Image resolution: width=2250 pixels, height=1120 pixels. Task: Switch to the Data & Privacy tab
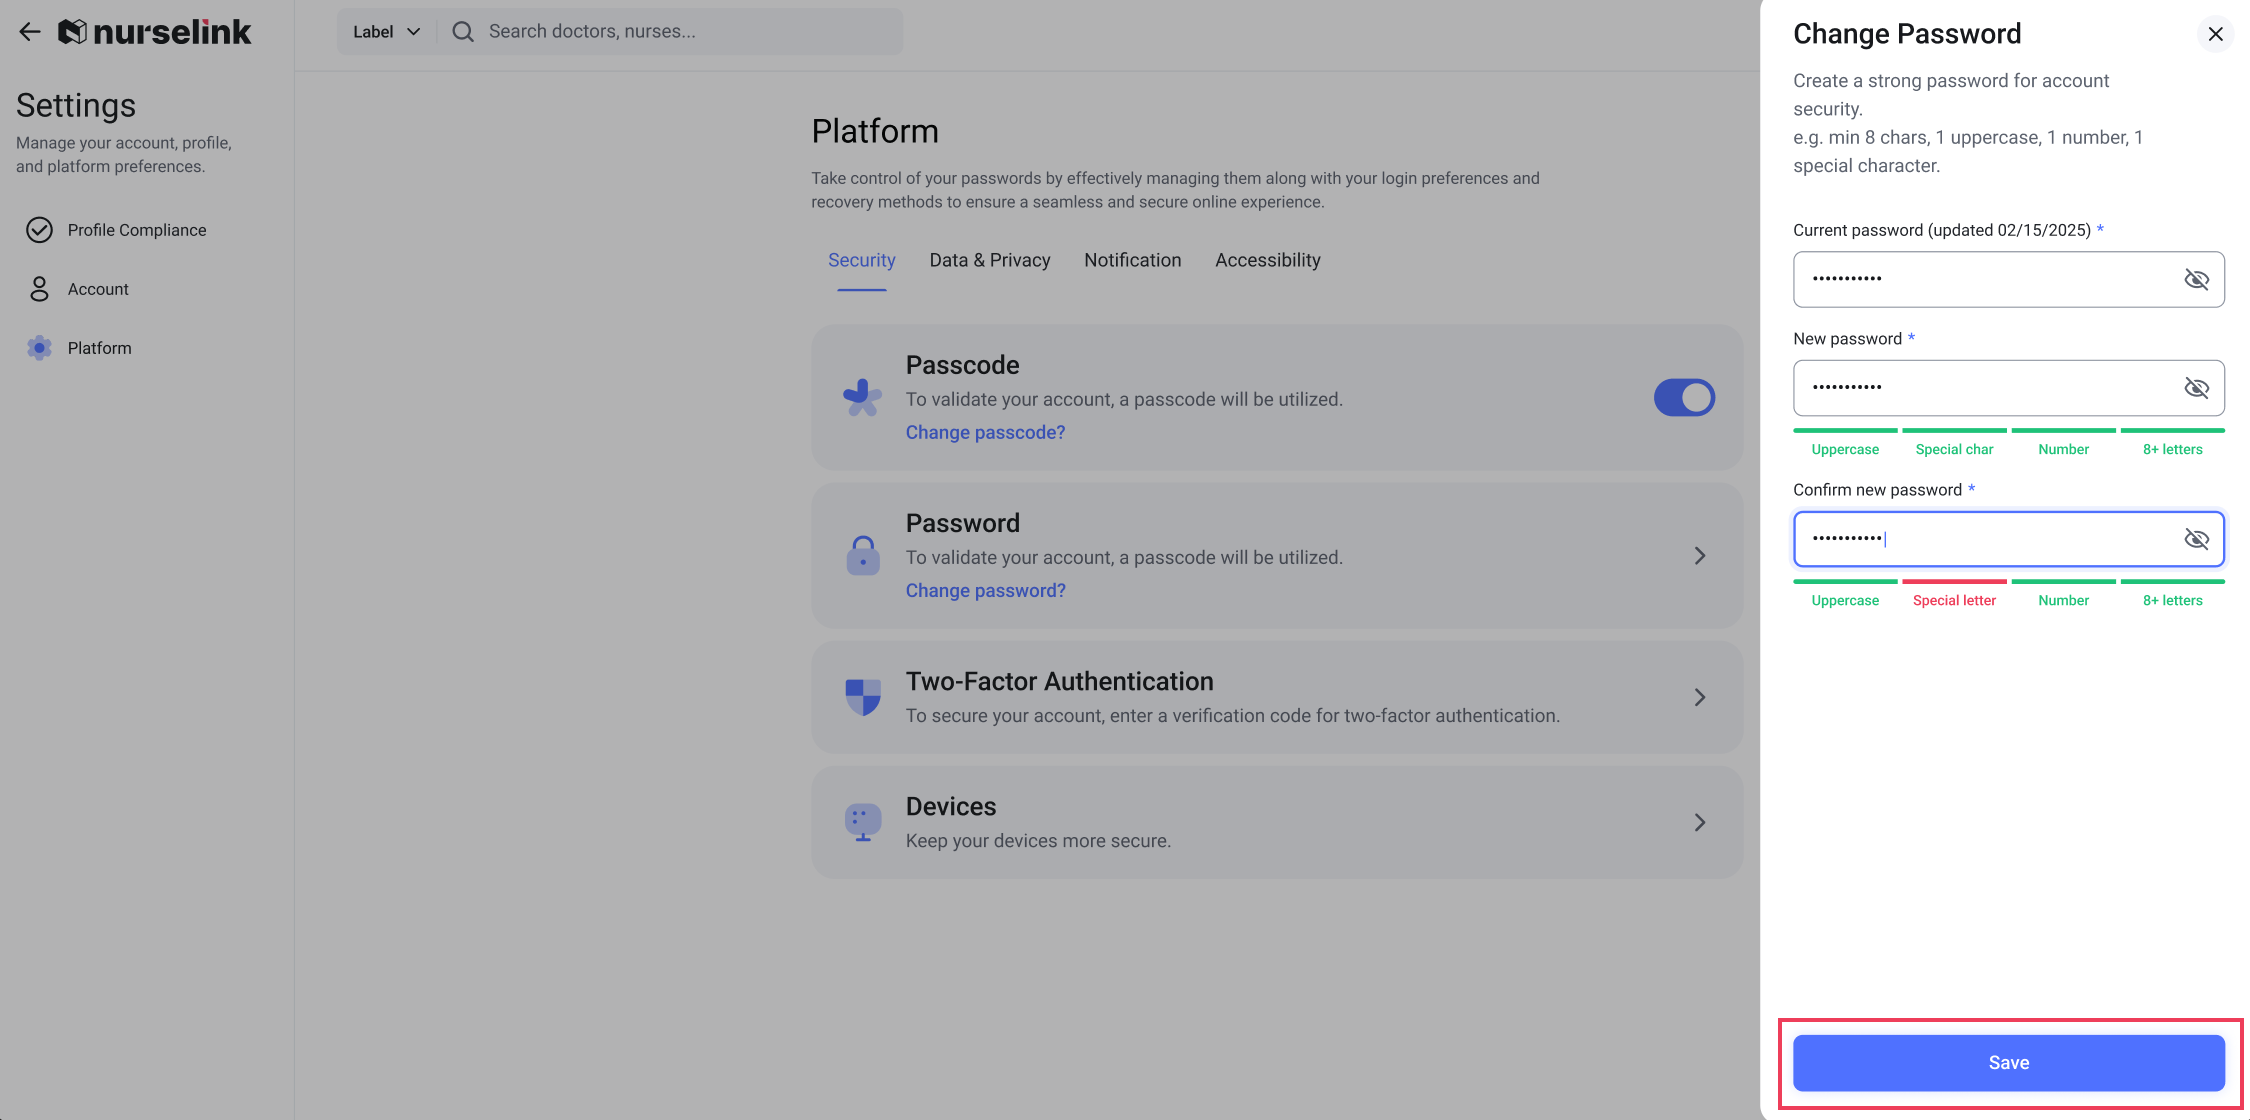pyautogui.click(x=989, y=260)
